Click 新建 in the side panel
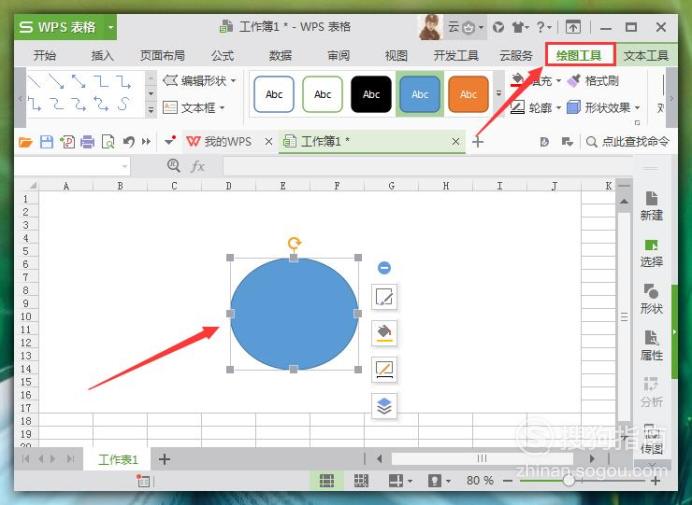 651,206
